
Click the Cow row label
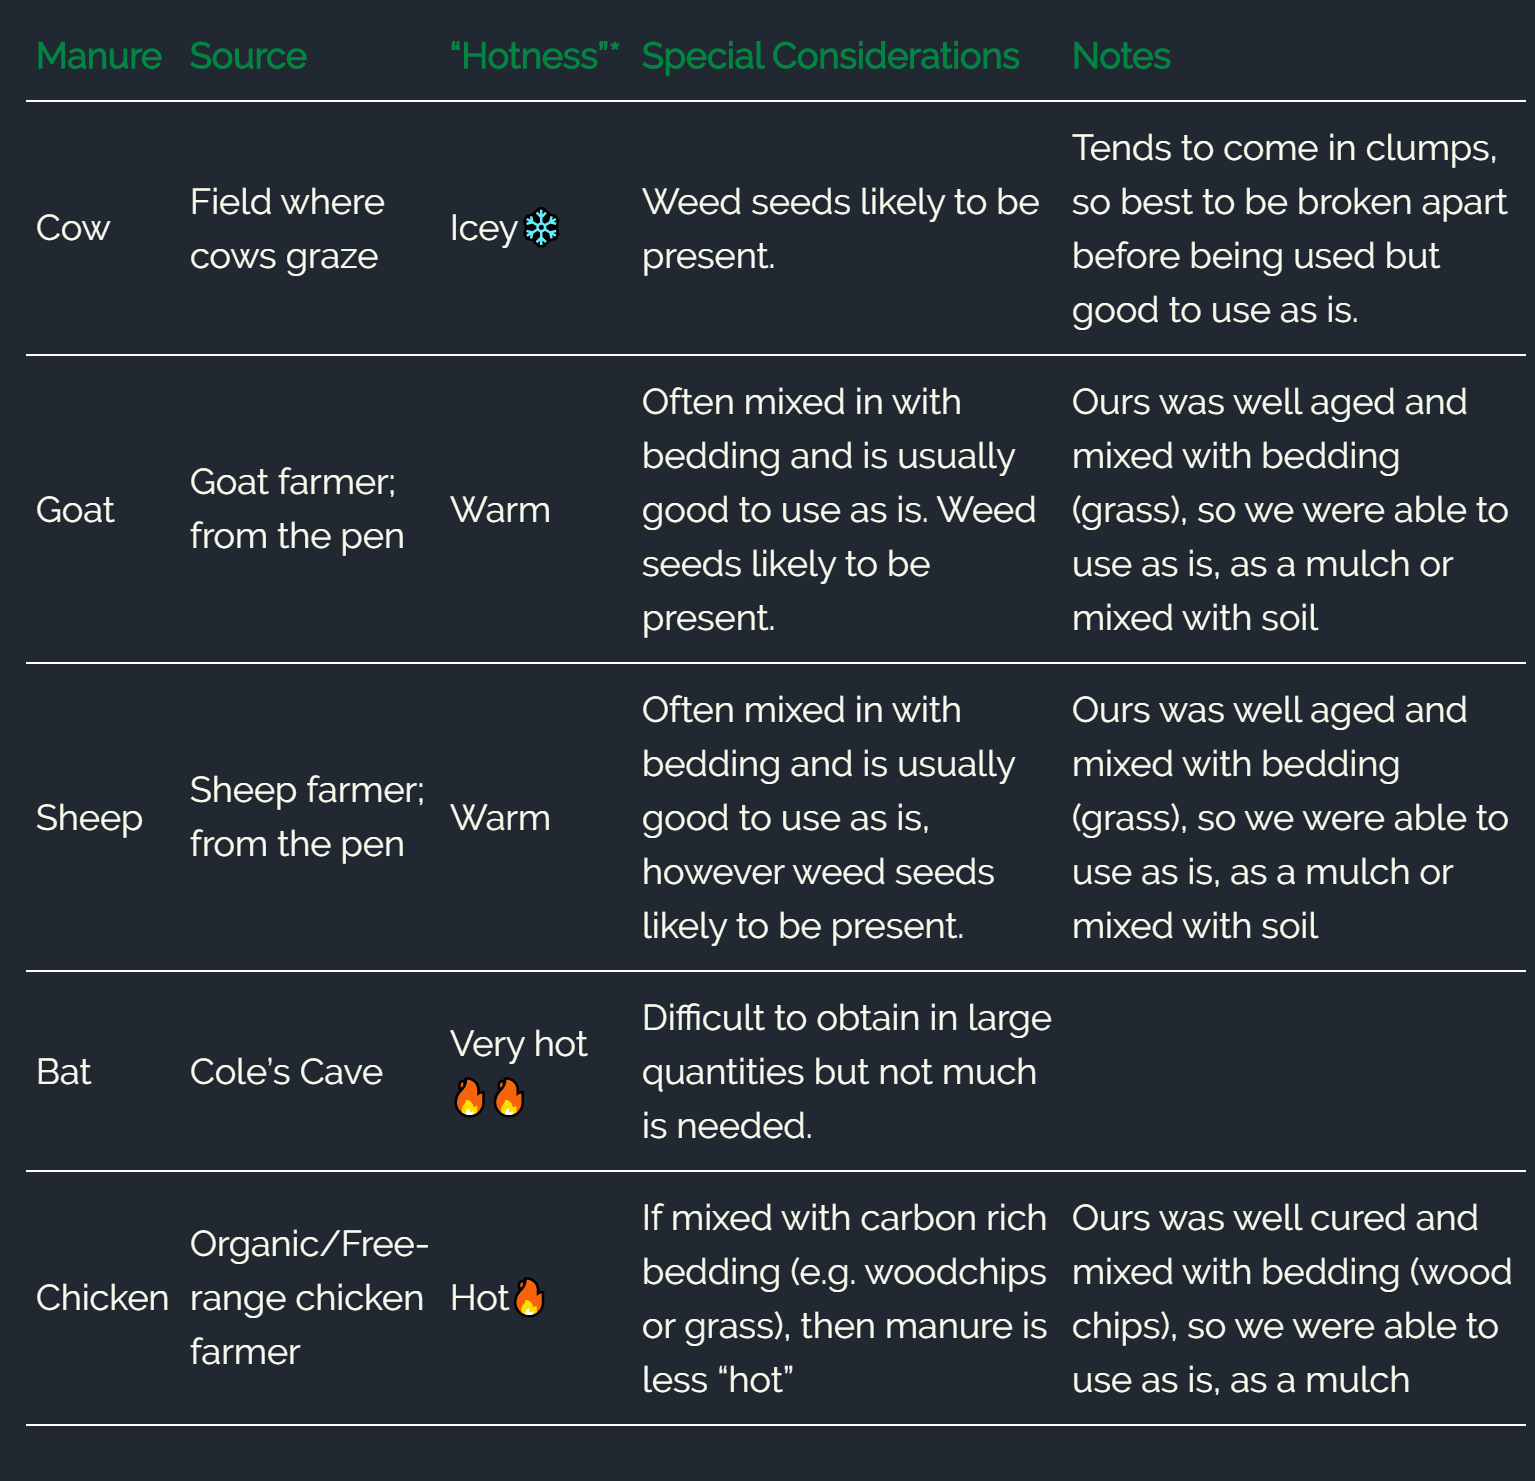[73, 228]
